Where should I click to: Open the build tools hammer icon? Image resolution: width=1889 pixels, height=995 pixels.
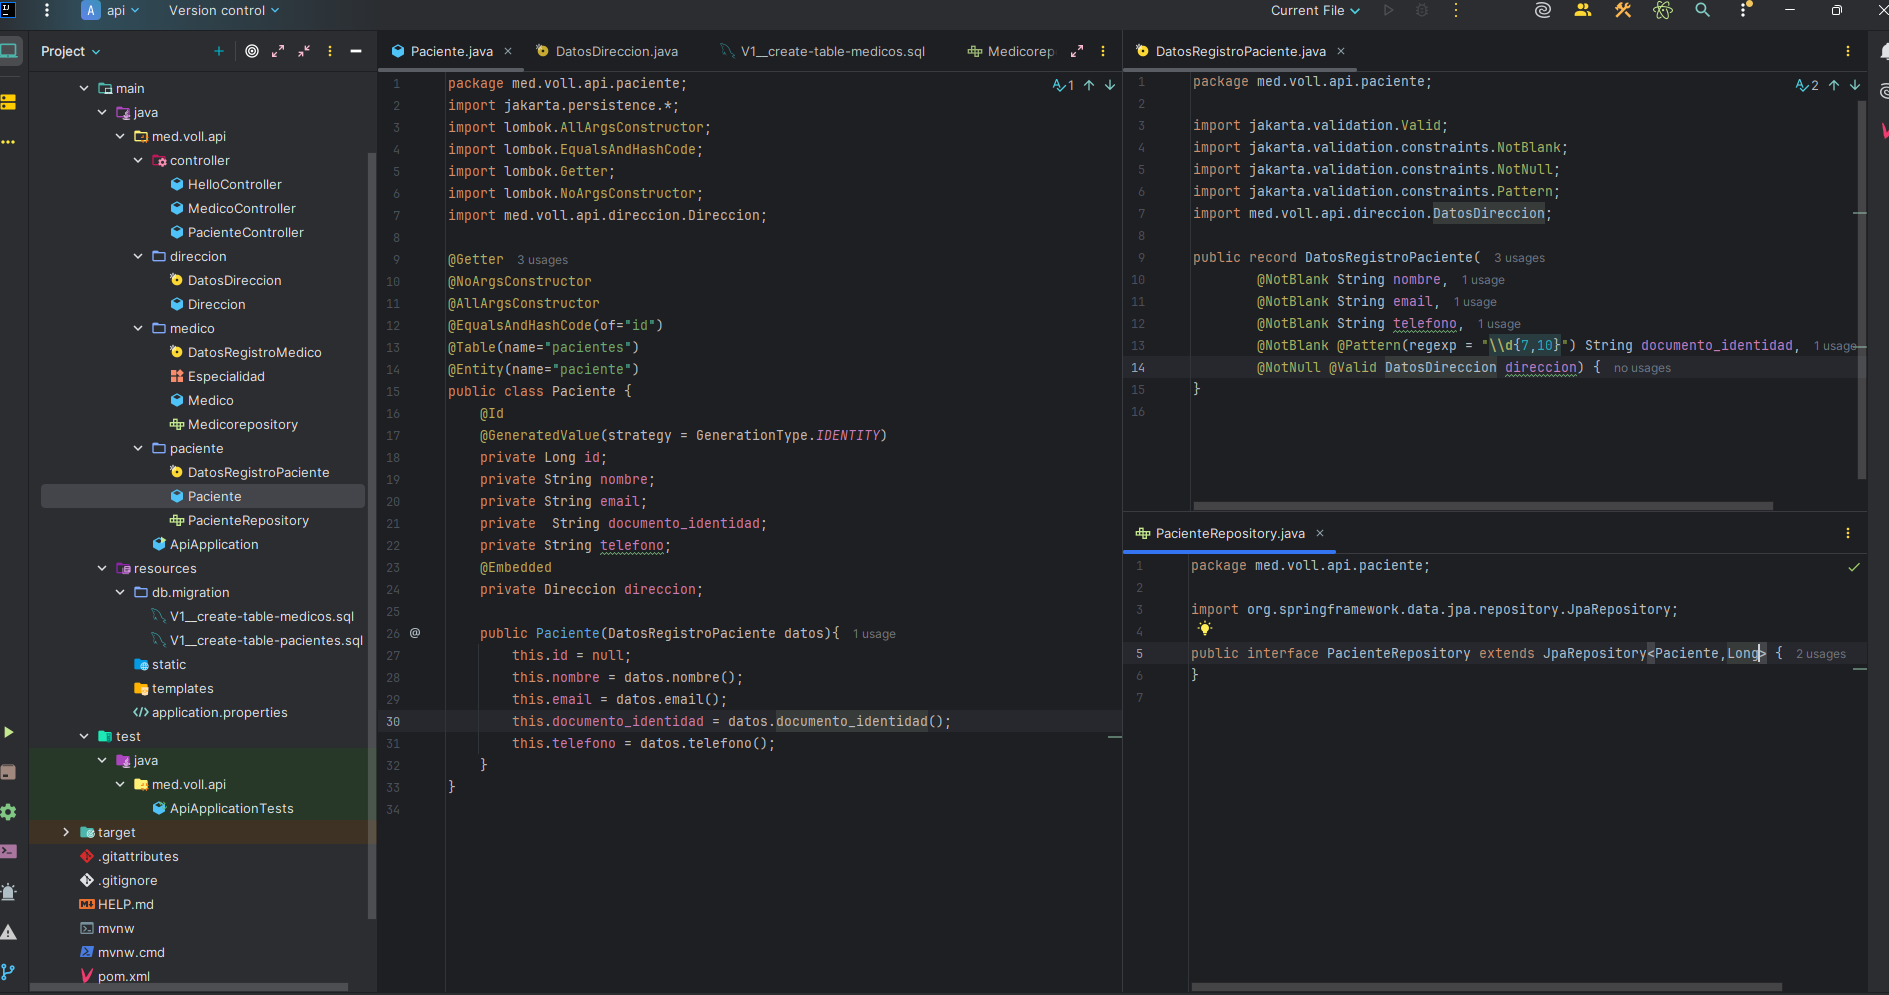[x=1623, y=11]
